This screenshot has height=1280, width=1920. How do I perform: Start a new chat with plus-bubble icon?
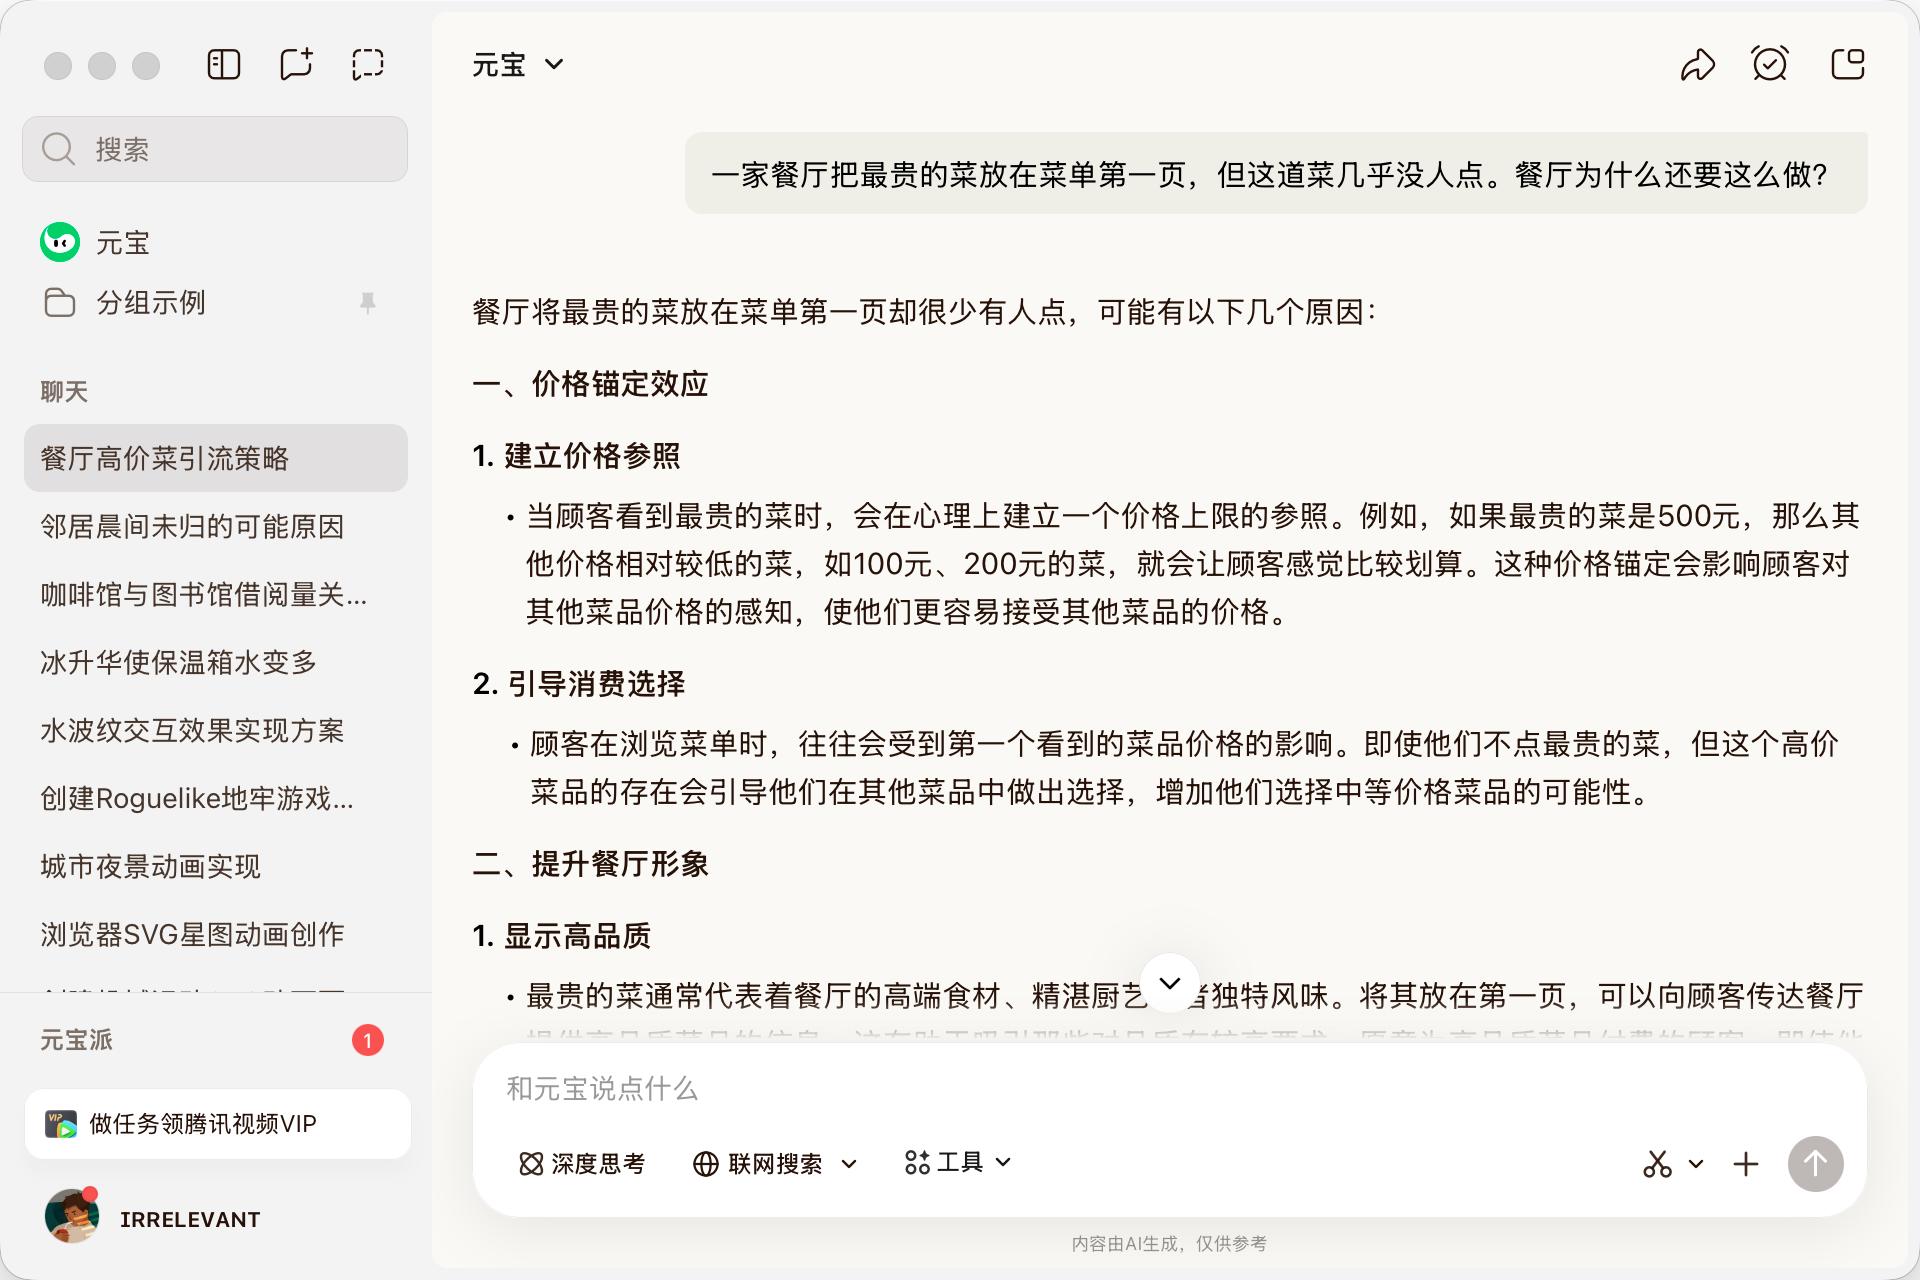coord(296,65)
